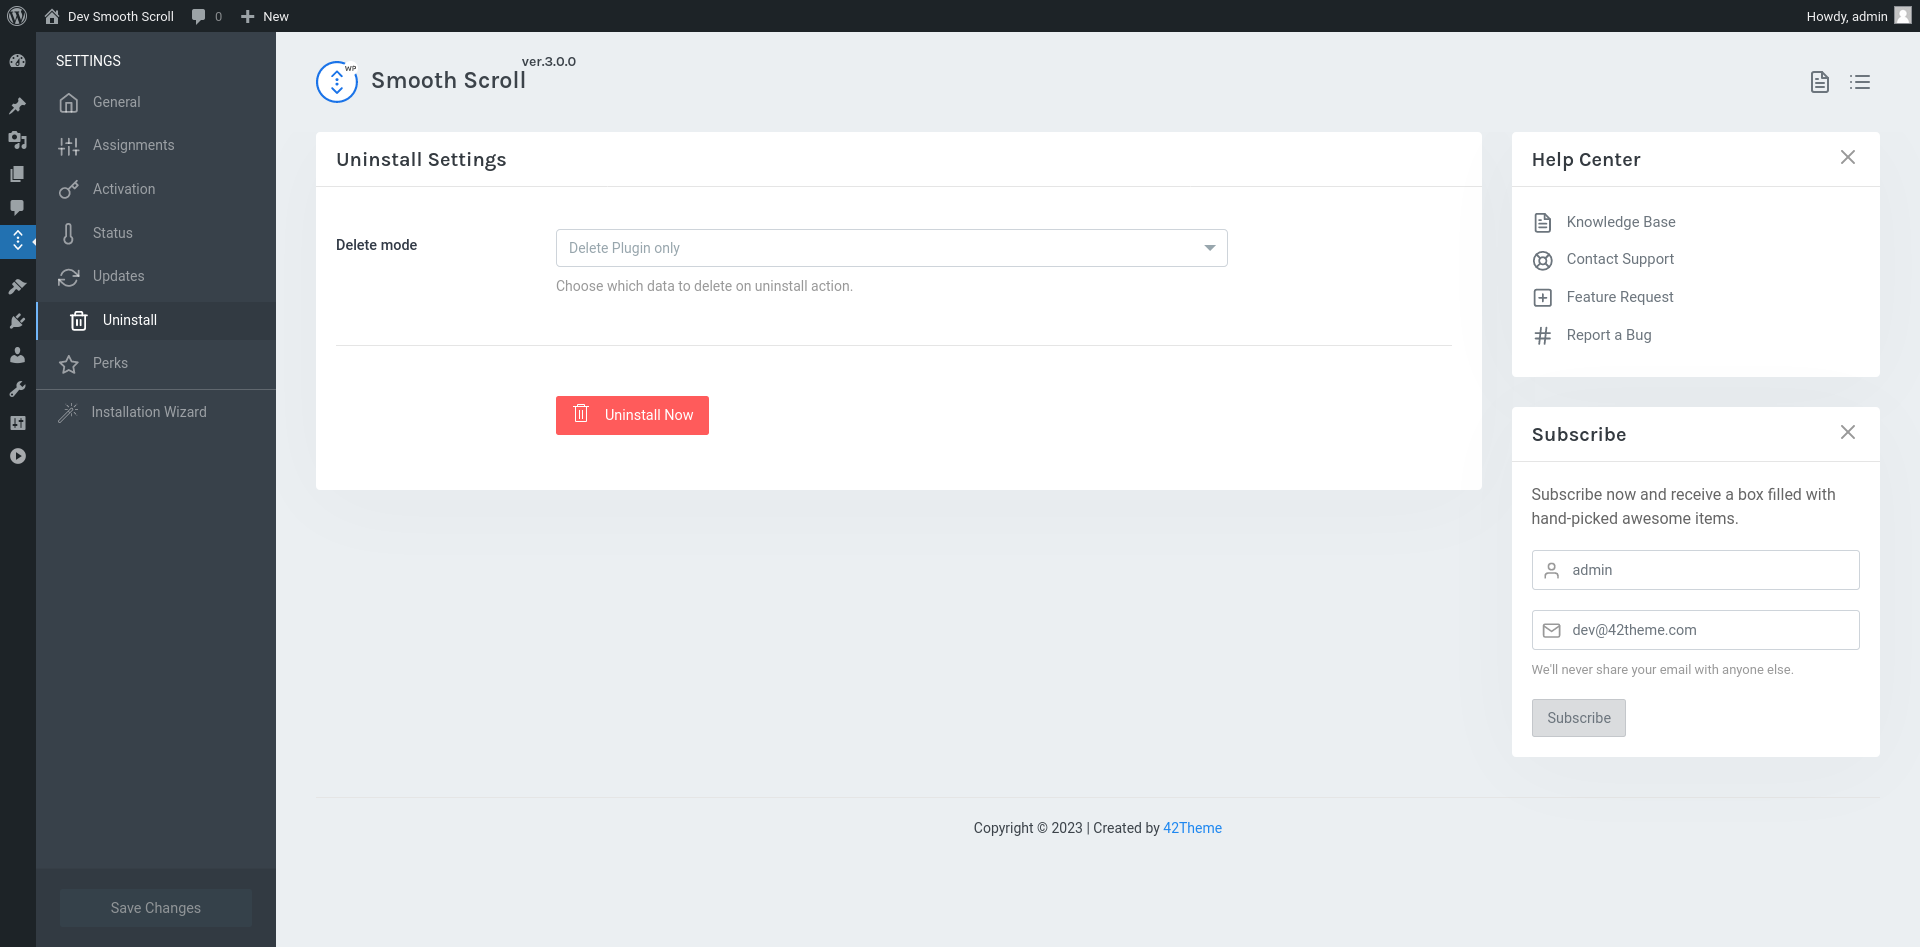
Task: Click the changelog list icon top right
Action: 1860,82
